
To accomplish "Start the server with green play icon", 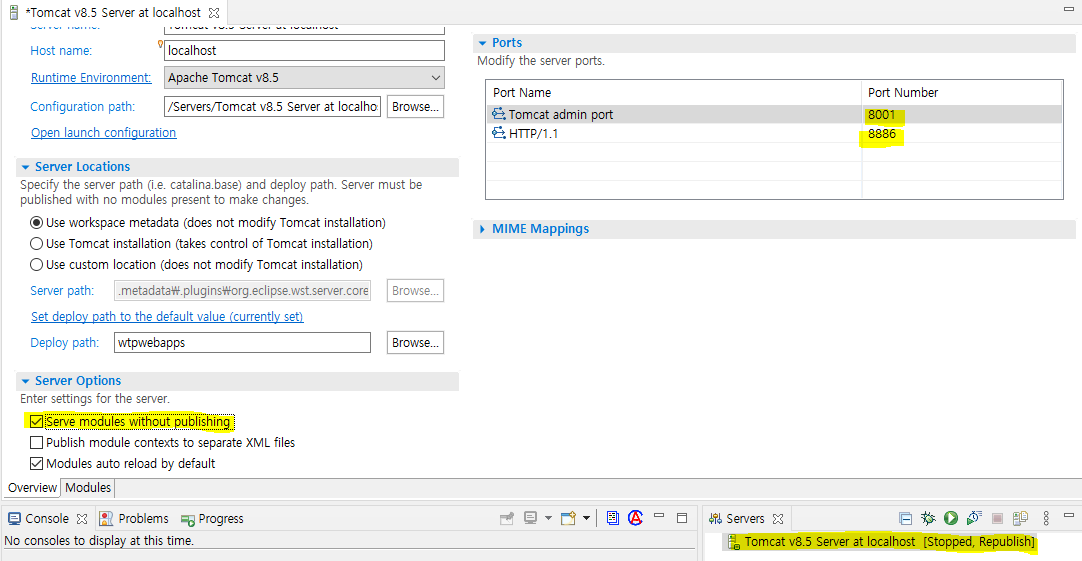I will click(951, 518).
